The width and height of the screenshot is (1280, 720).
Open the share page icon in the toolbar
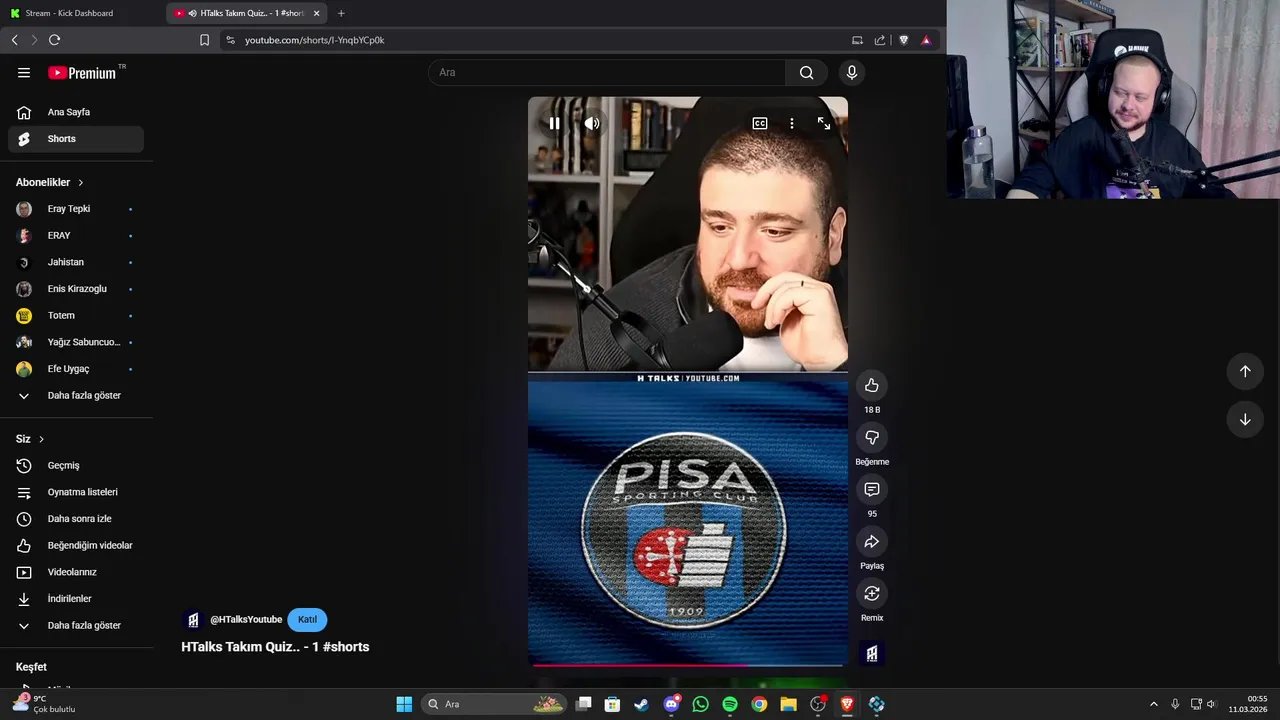(x=880, y=40)
